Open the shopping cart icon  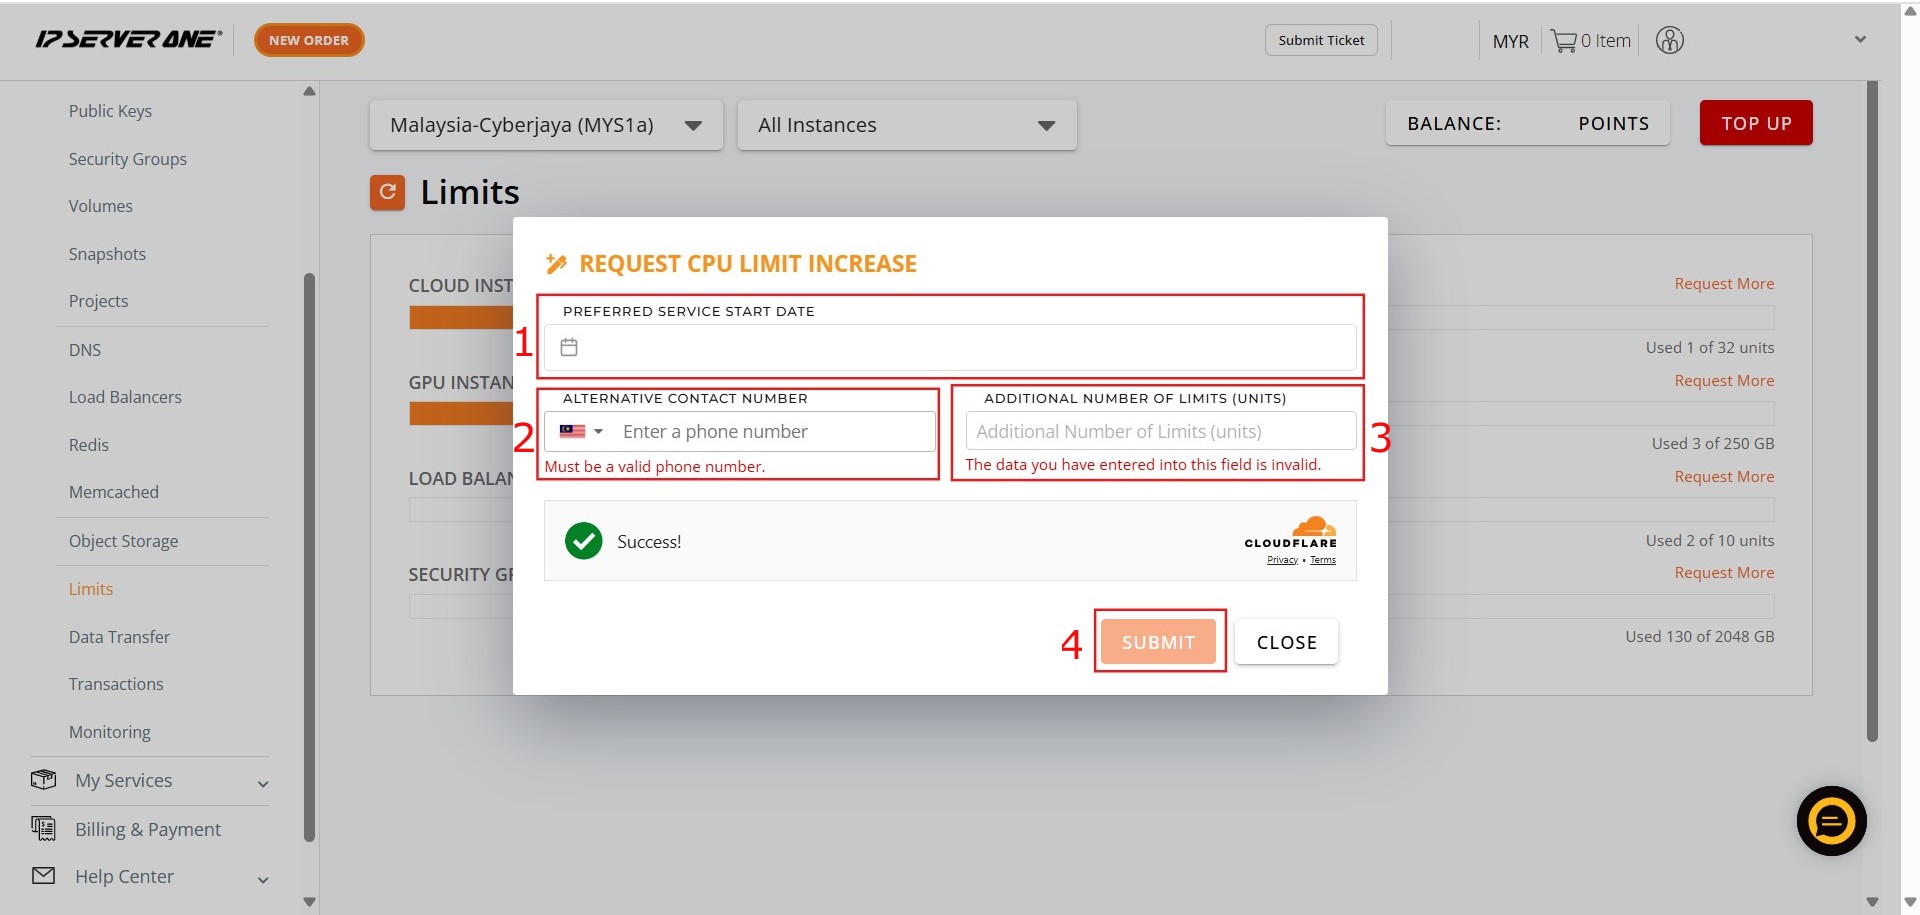coord(1563,41)
